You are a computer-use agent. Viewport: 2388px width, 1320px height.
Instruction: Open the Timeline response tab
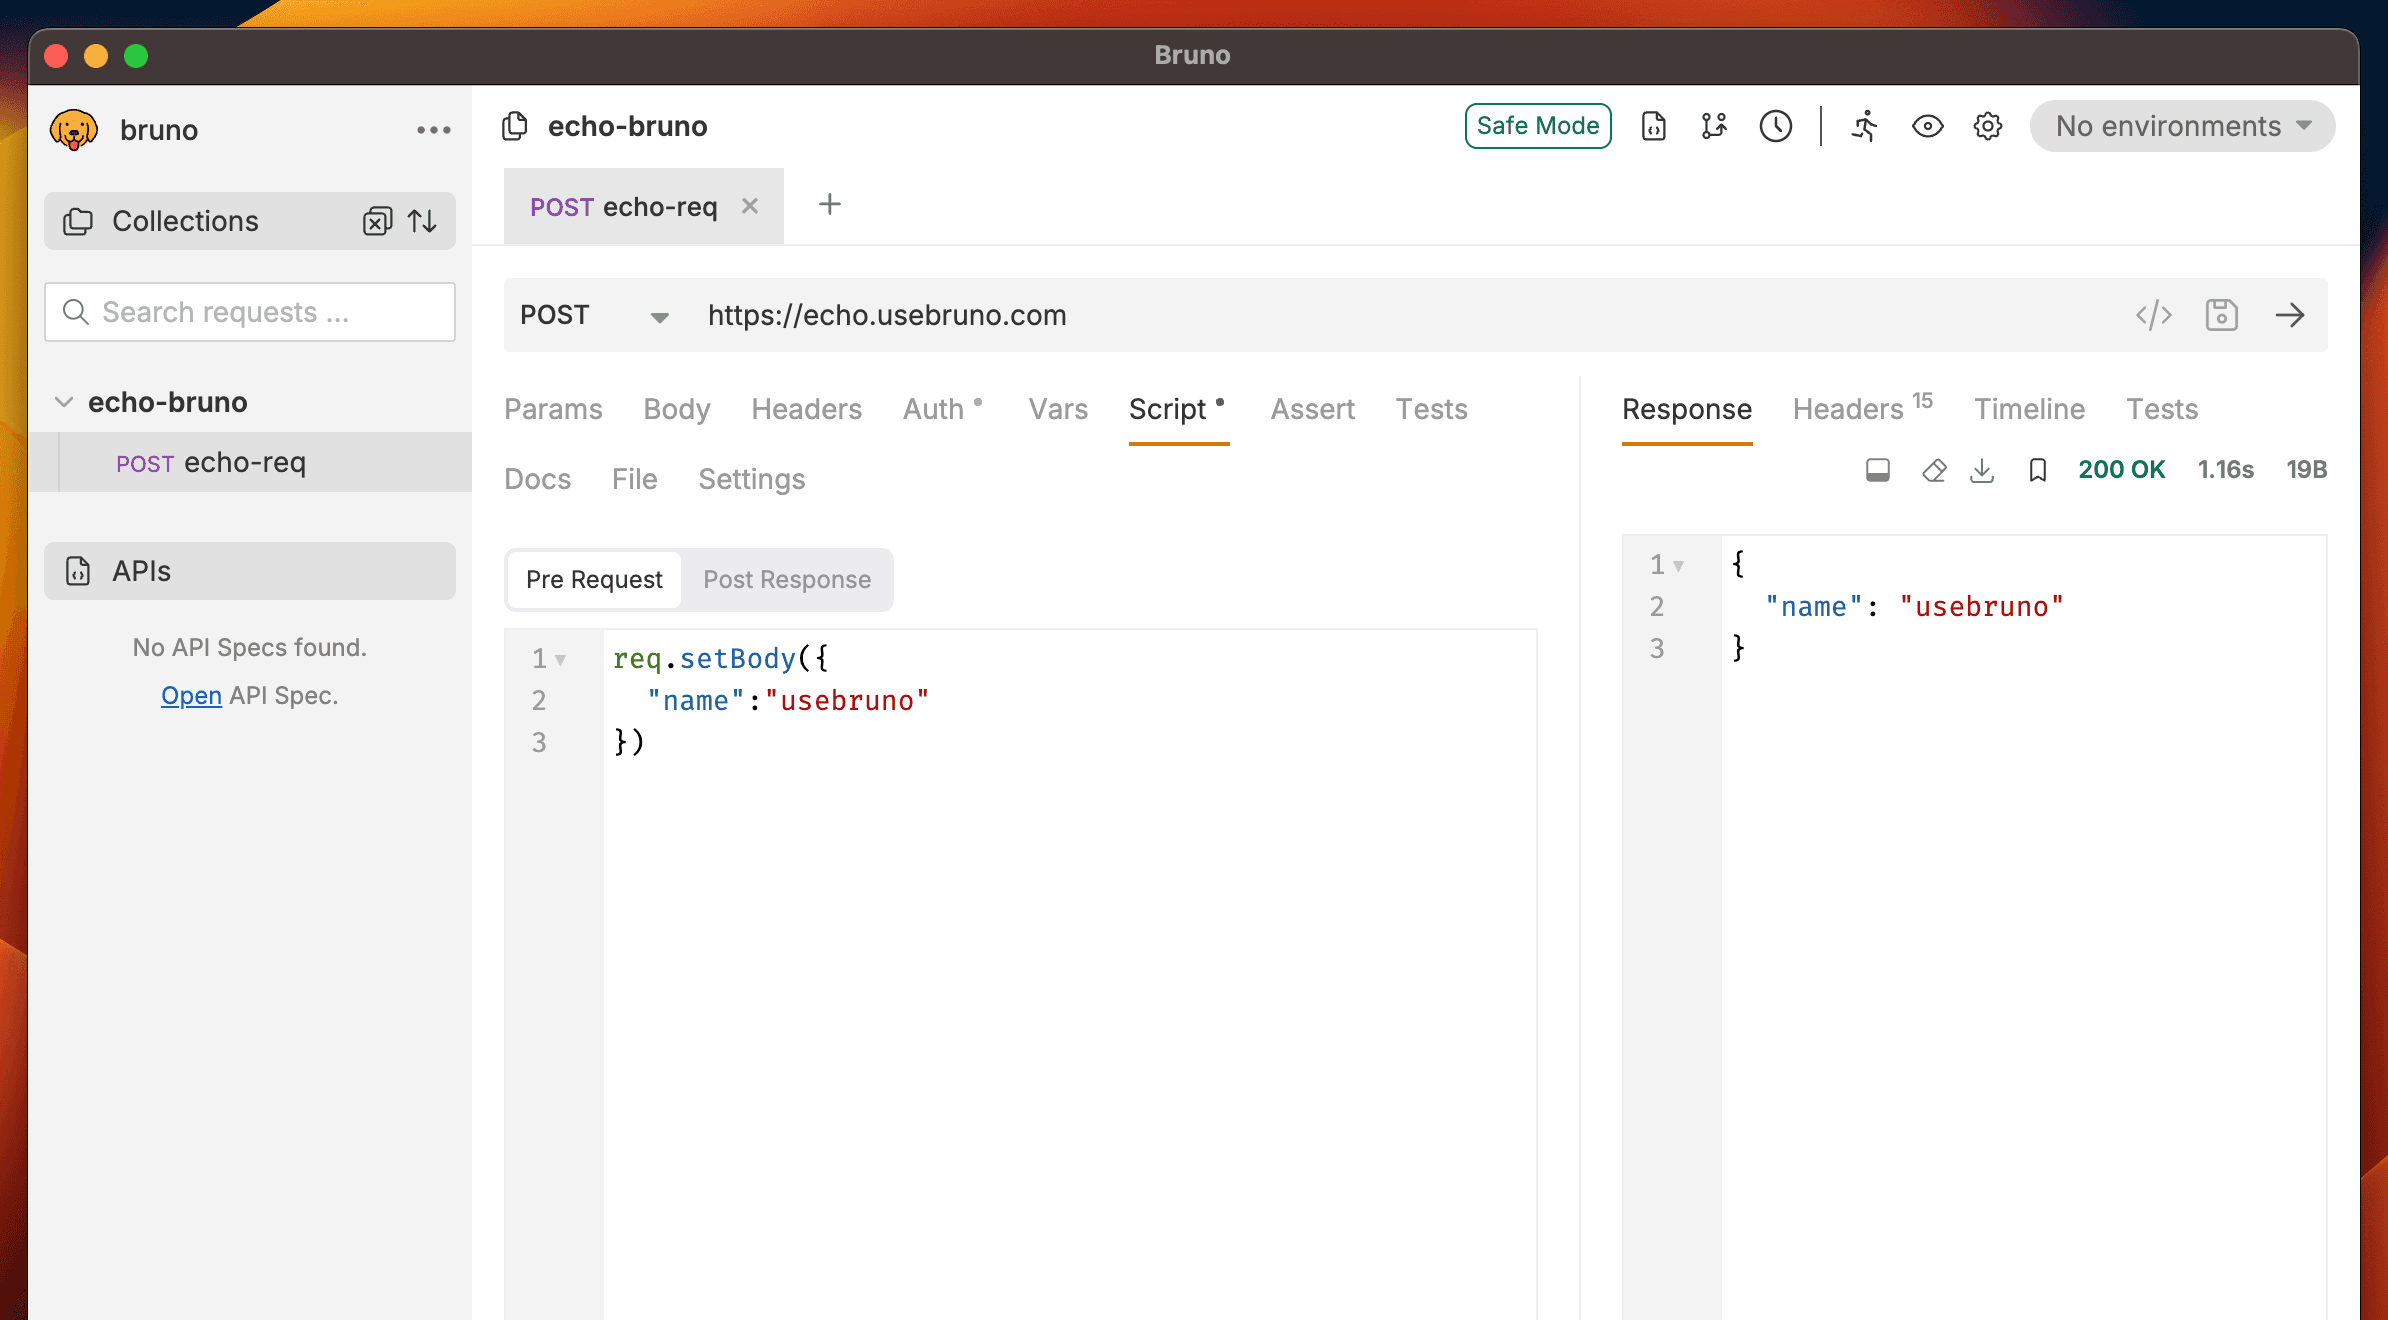(x=2029, y=409)
